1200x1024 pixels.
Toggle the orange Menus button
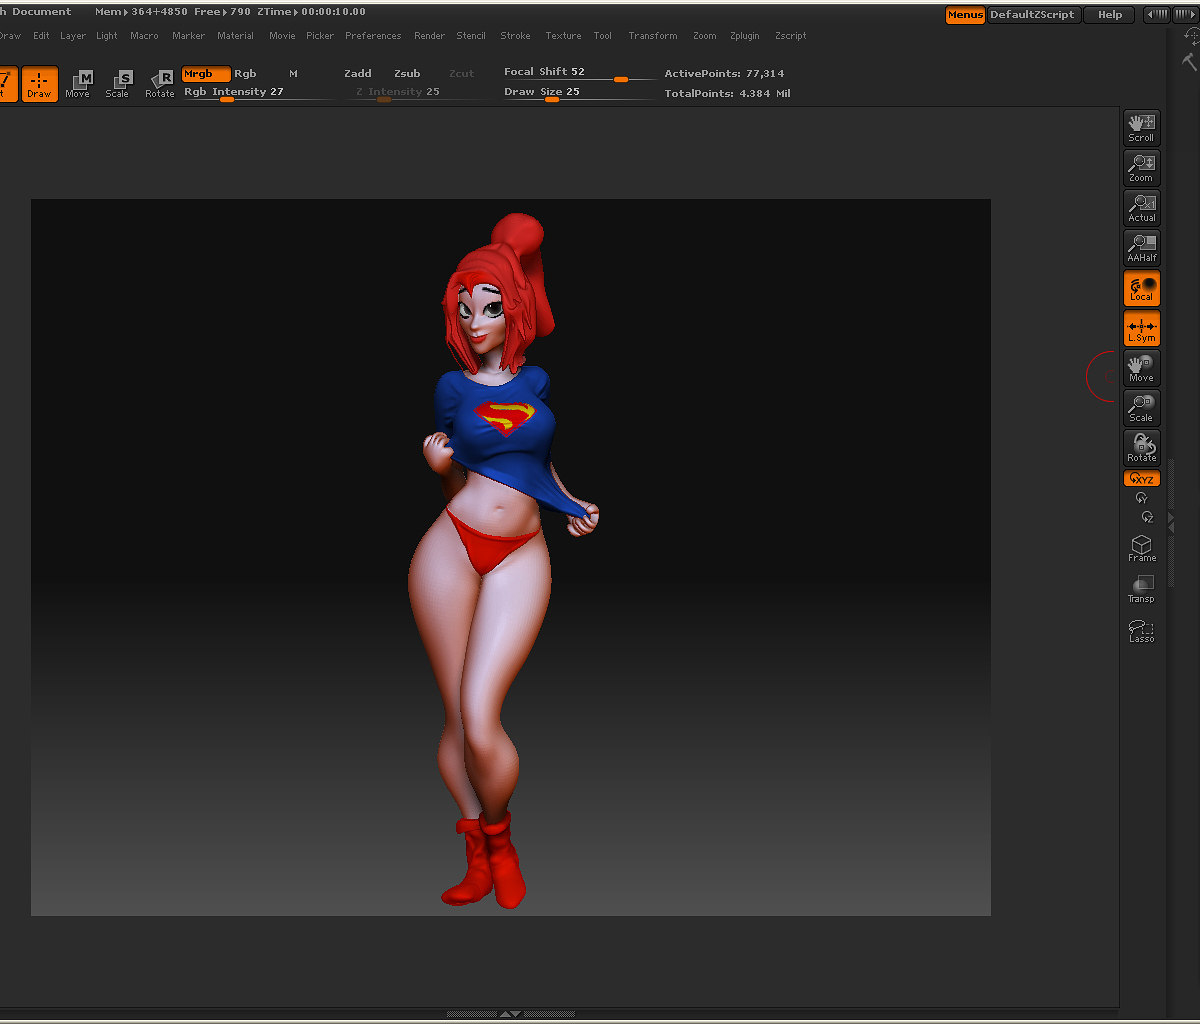(965, 15)
